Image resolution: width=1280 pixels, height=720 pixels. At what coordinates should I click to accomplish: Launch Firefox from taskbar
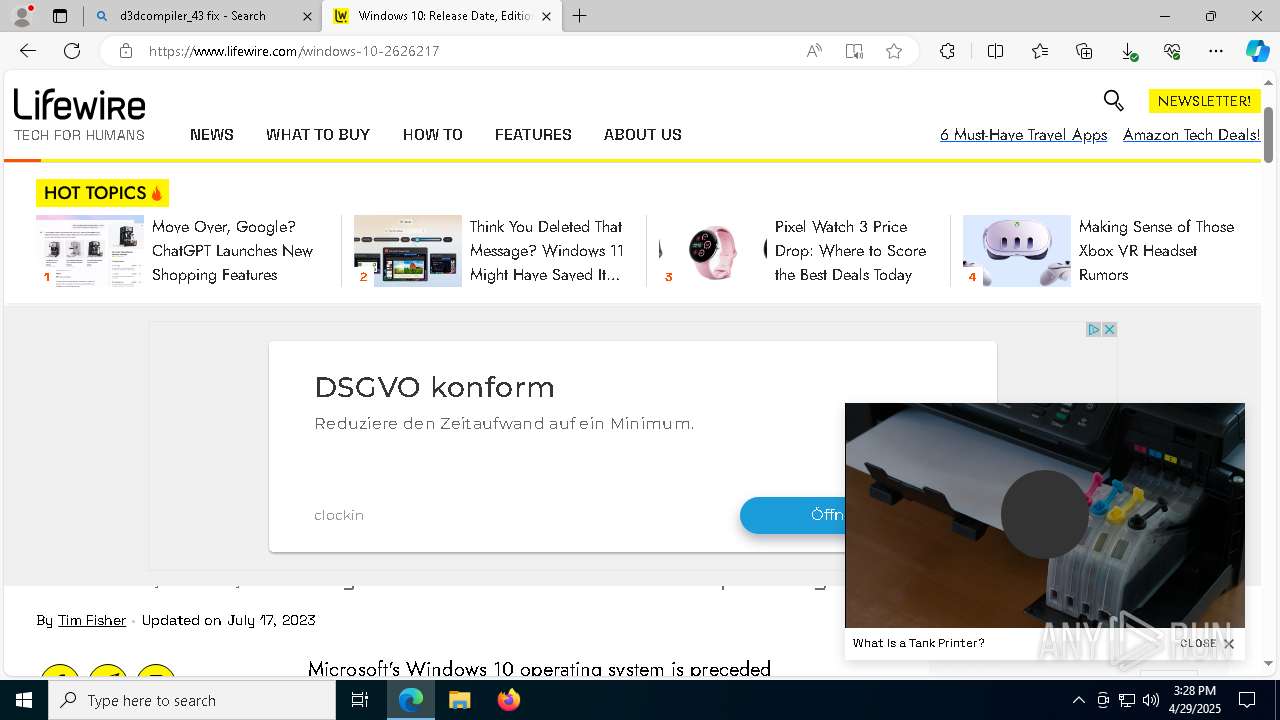[508, 700]
